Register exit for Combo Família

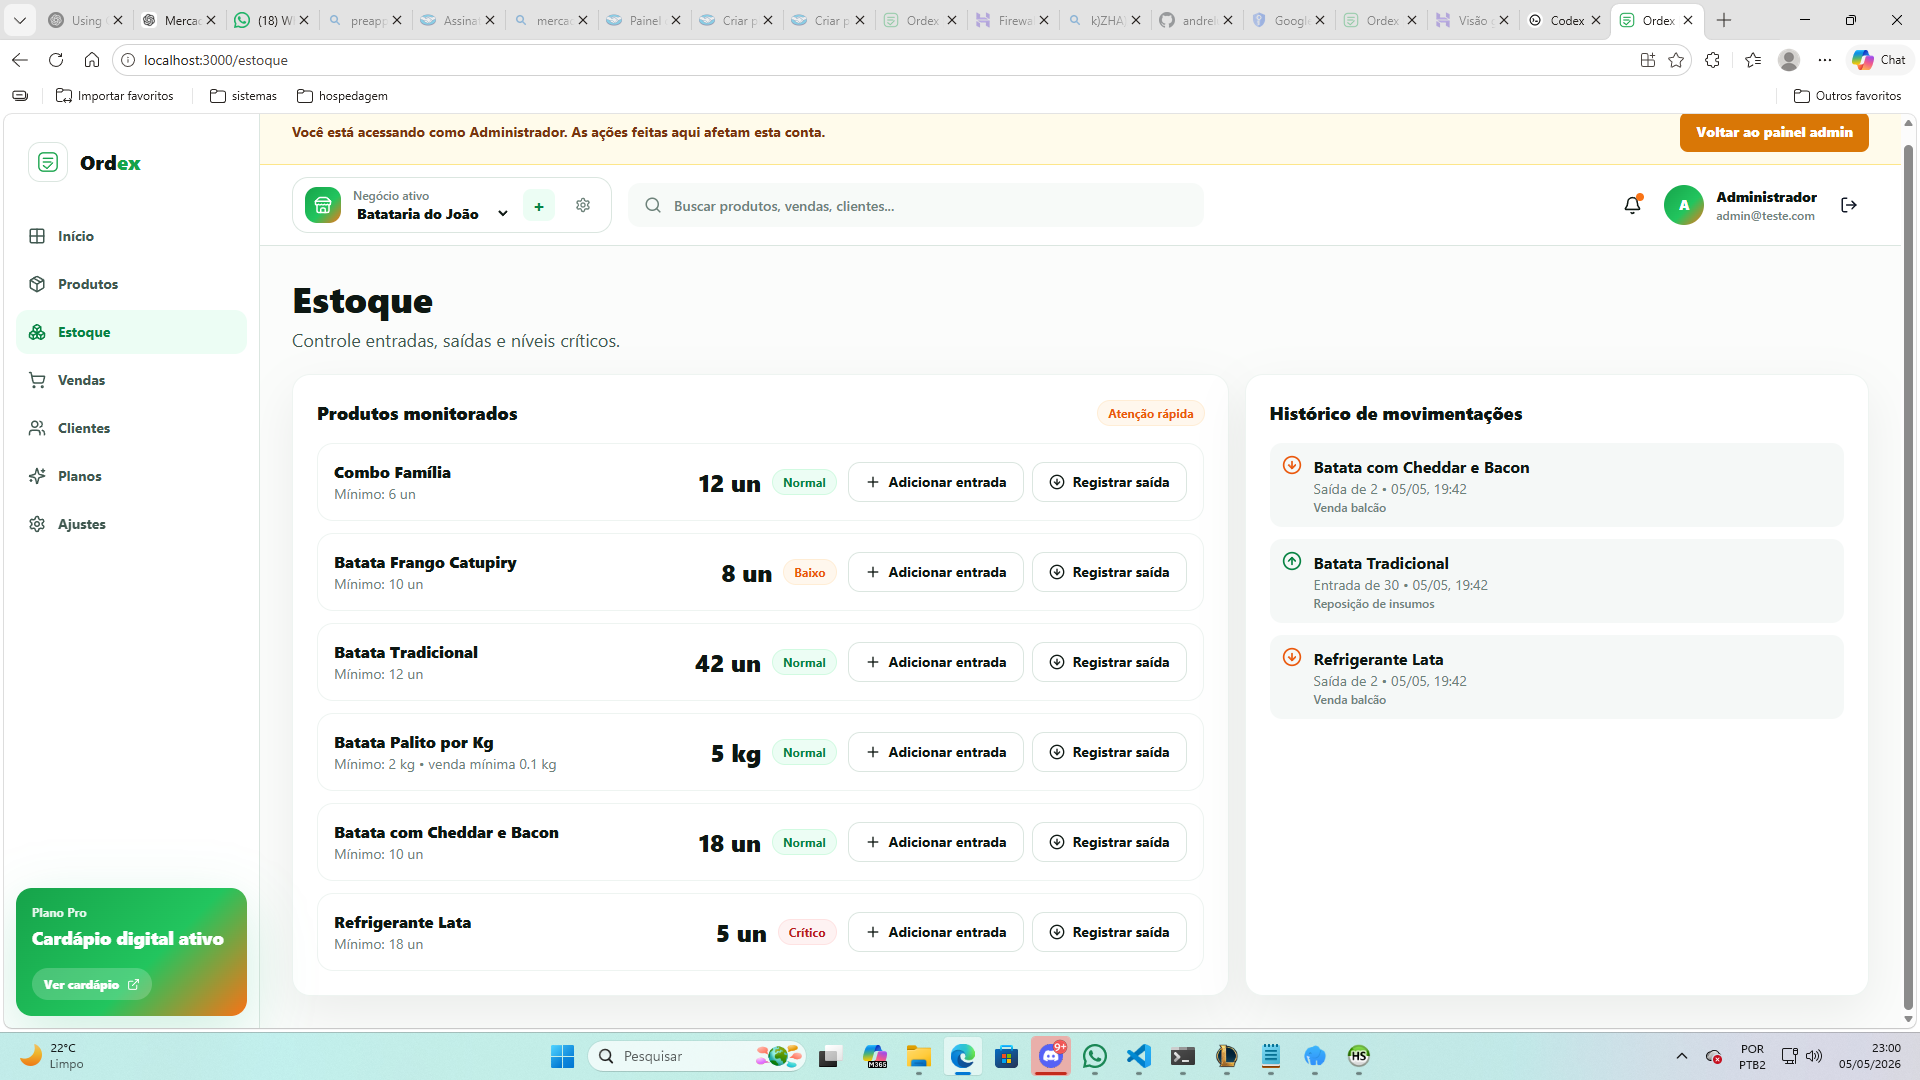point(1109,482)
